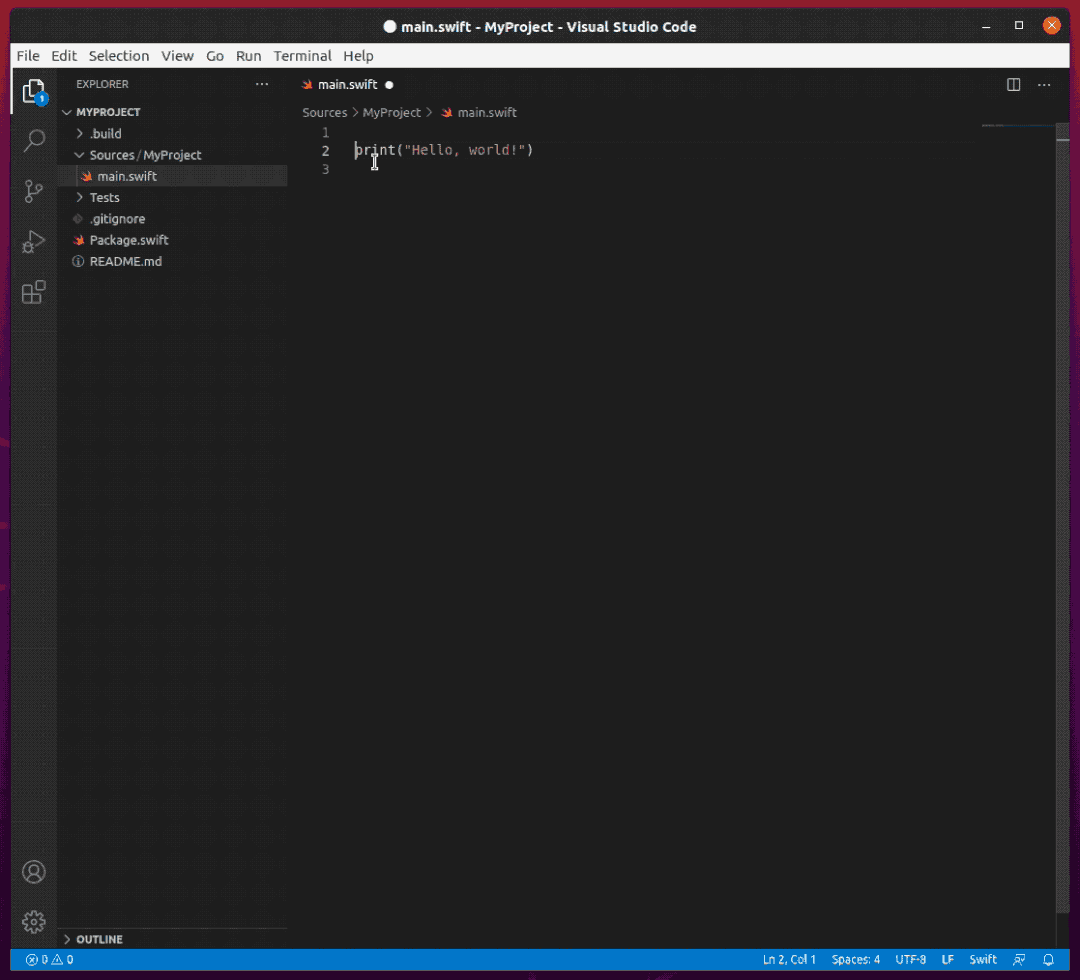Click the errors and warnings status indicator
The width and height of the screenshot is (1080, 980).
click(50, 959)
